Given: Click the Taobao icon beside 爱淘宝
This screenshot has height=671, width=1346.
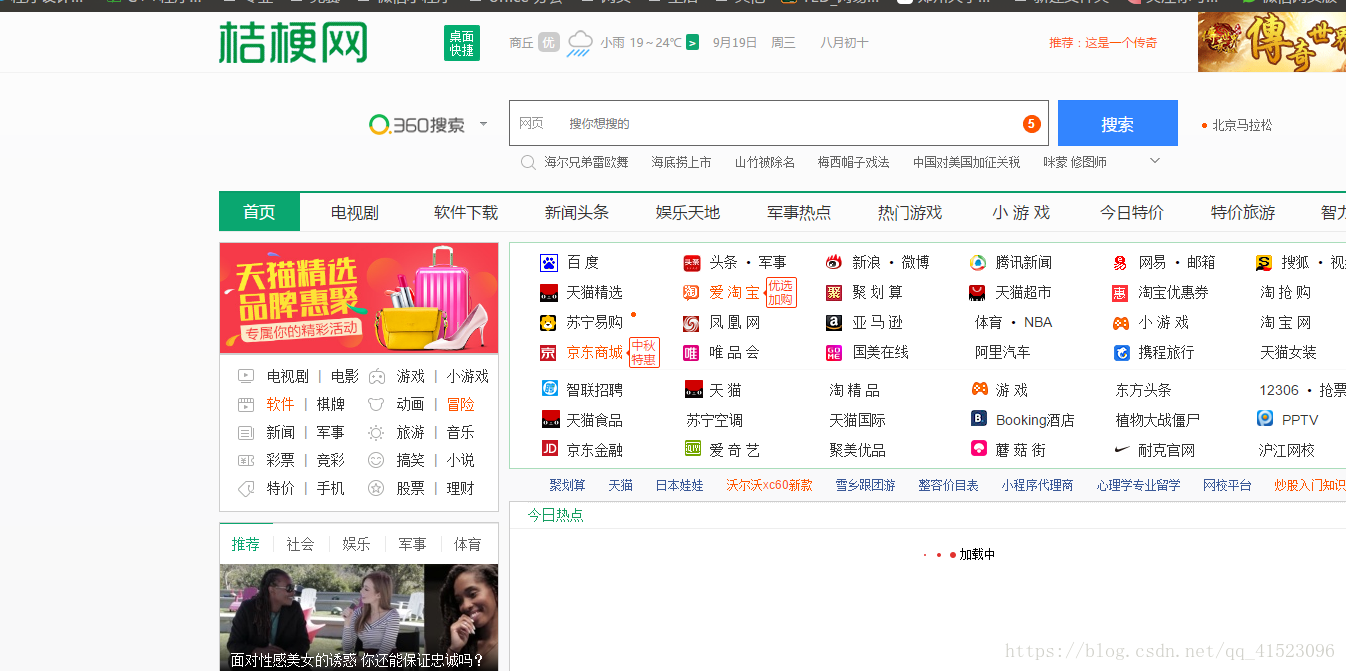Looking at the screenshot, I should pos(691,293).
